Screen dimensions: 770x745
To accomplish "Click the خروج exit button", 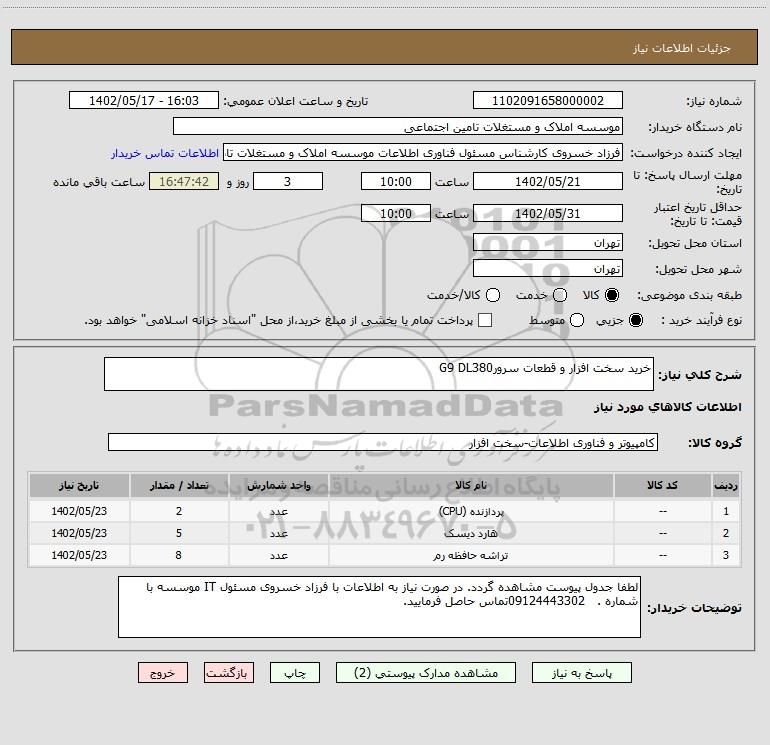I will pyautogui.click(x=163, y=672).
